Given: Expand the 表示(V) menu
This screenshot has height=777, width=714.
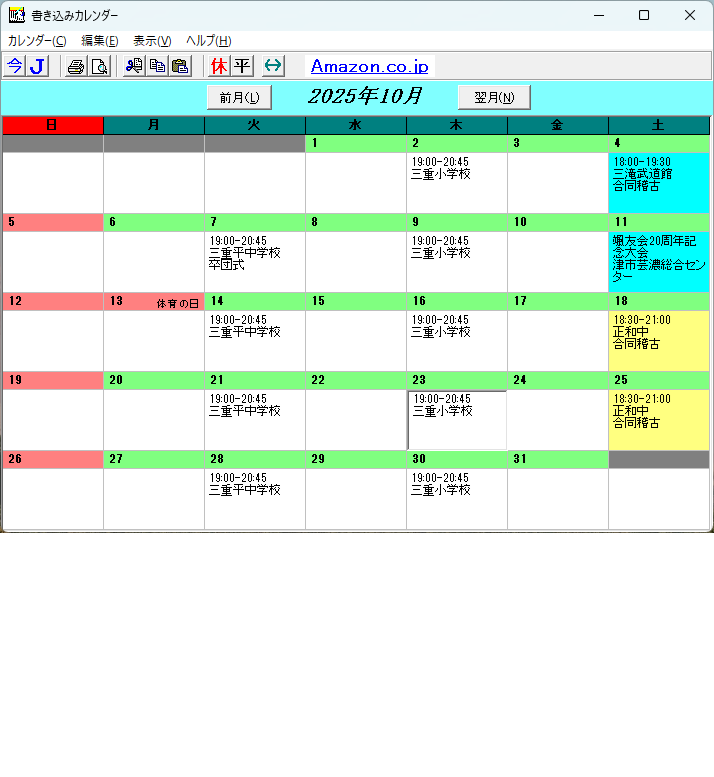Looking at the screenshot, I should [152, 40].
